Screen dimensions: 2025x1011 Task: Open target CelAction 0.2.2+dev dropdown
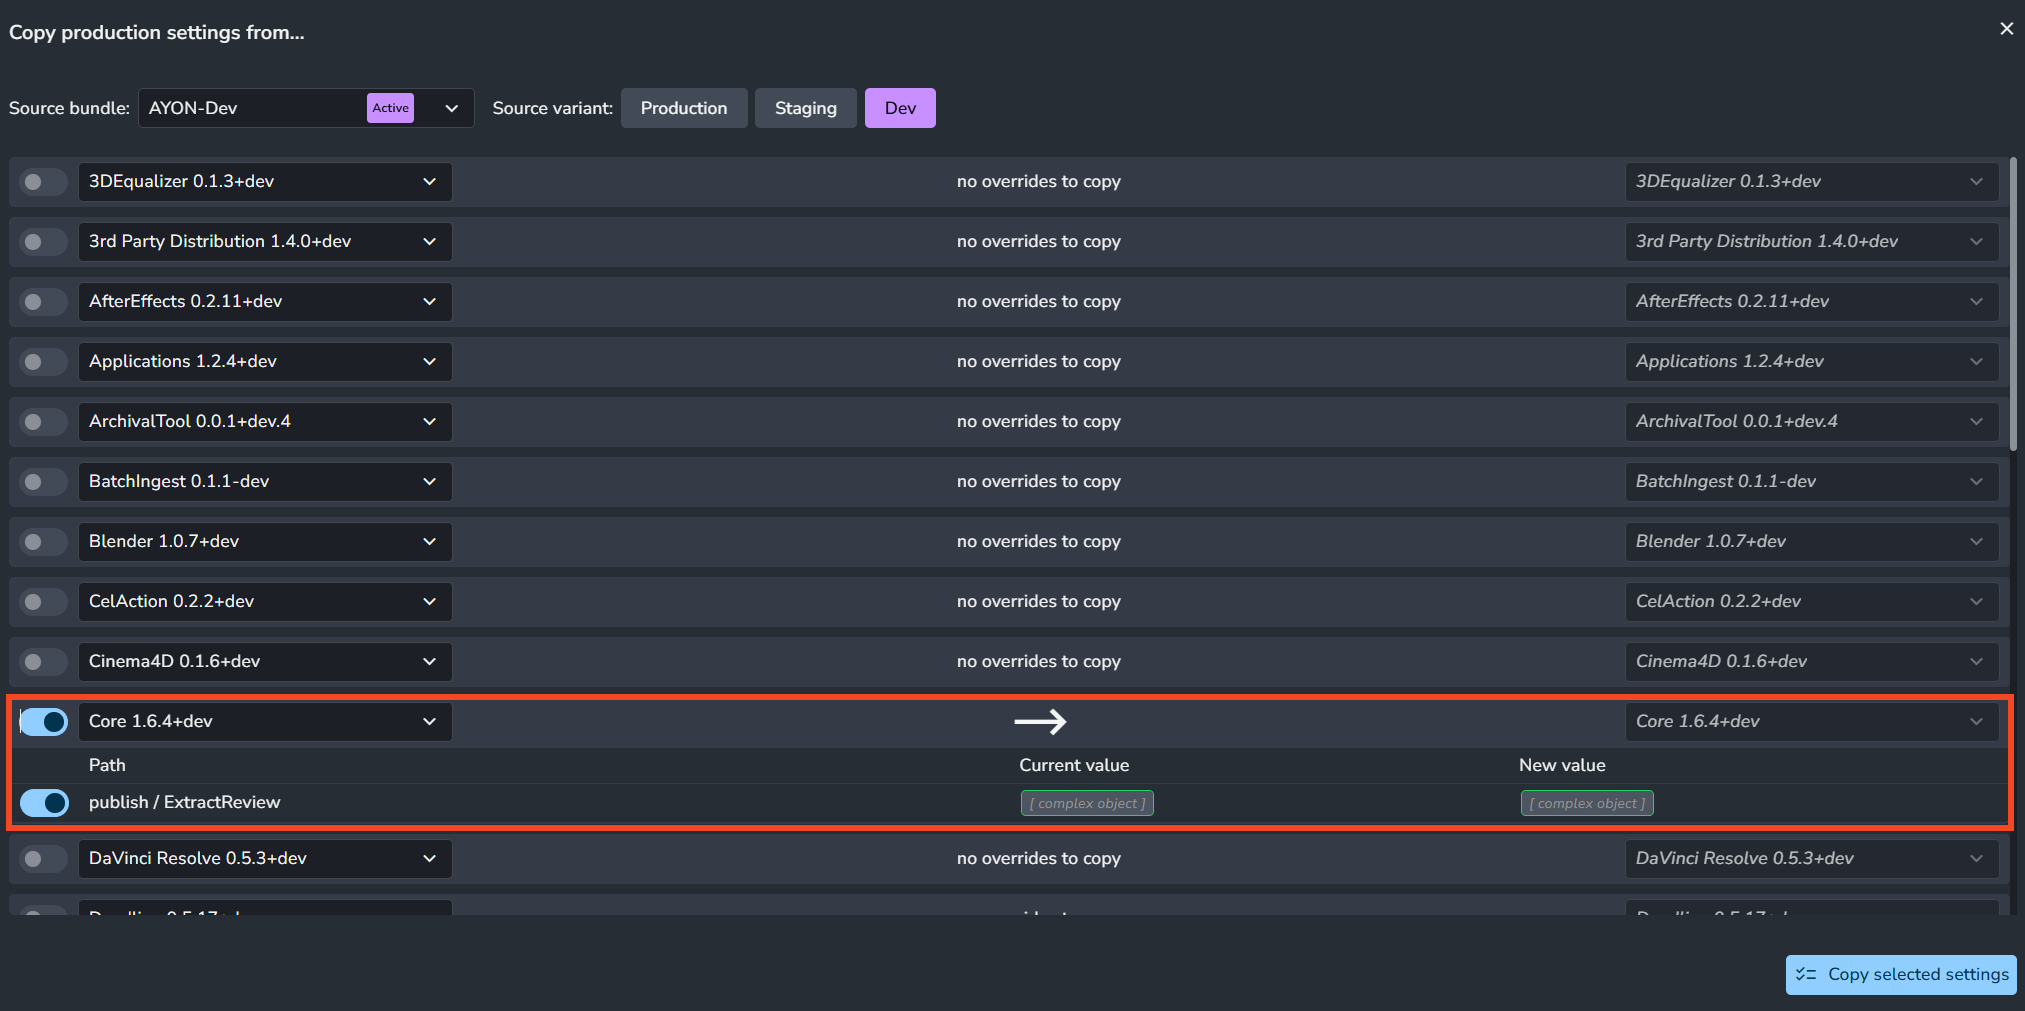point(1812,602)
